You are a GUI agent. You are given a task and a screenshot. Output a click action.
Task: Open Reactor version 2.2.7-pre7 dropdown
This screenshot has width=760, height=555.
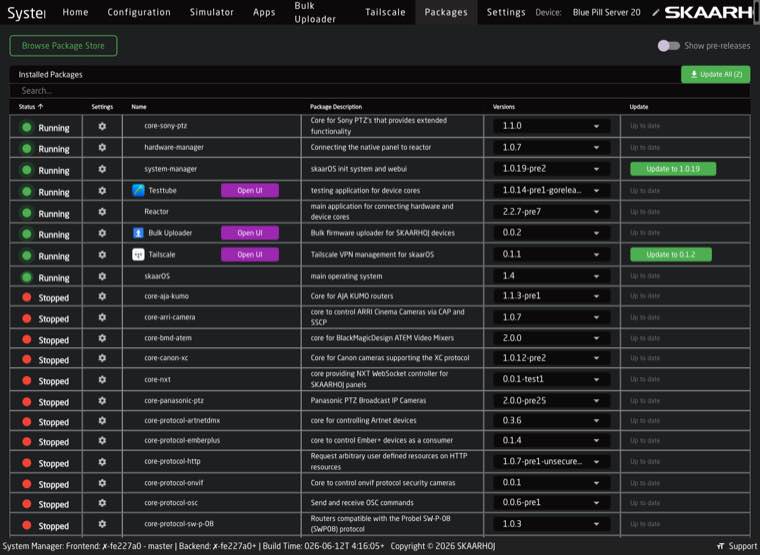(551, 212)
